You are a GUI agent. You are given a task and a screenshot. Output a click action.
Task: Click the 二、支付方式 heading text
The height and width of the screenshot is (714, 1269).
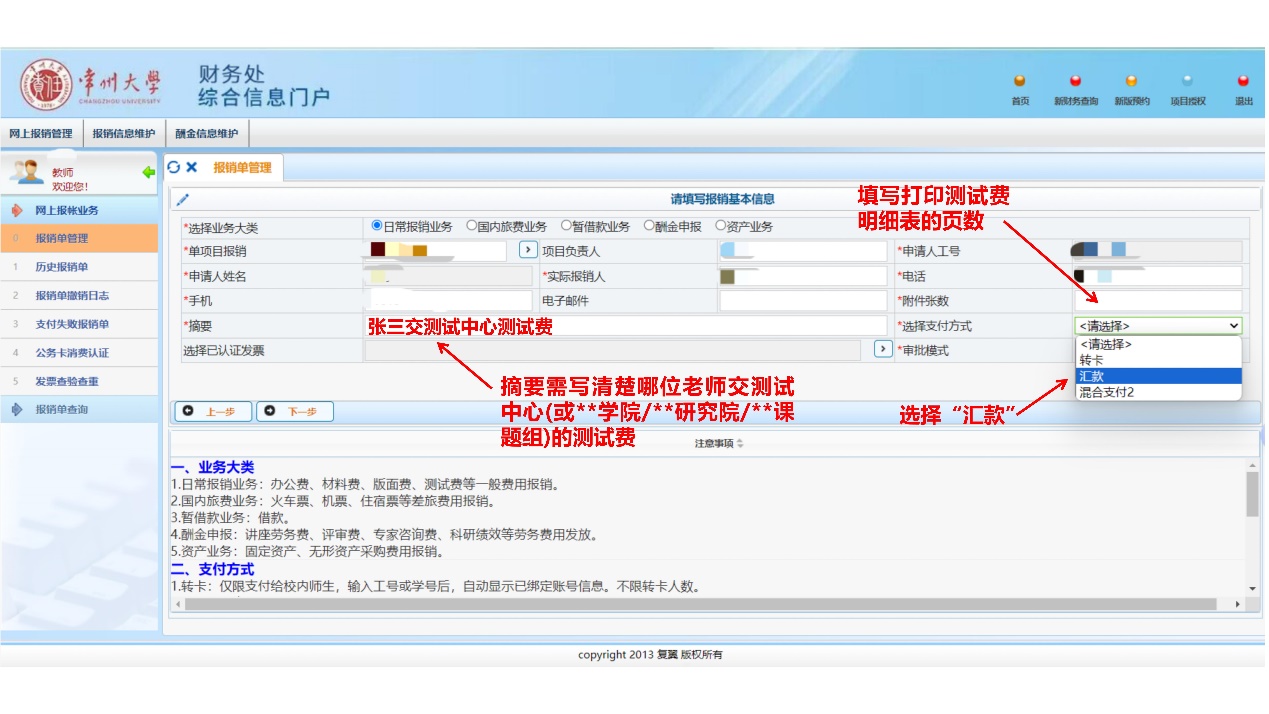tap(212, 569)
